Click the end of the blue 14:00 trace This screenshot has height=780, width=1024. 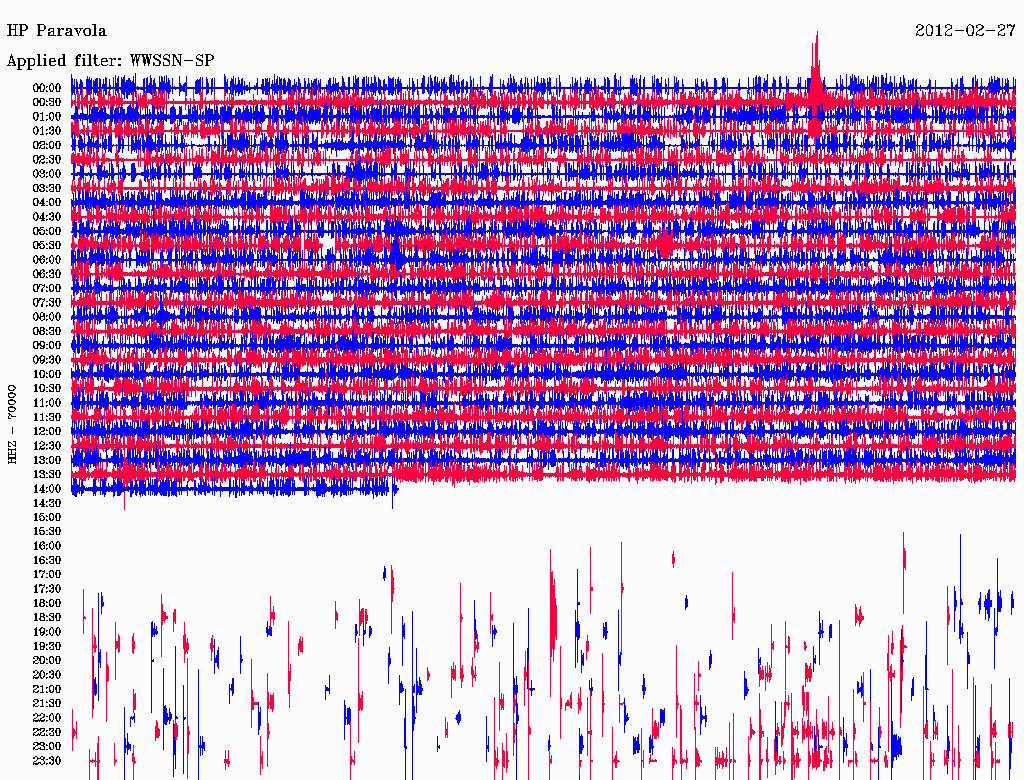tap(394, 489)
